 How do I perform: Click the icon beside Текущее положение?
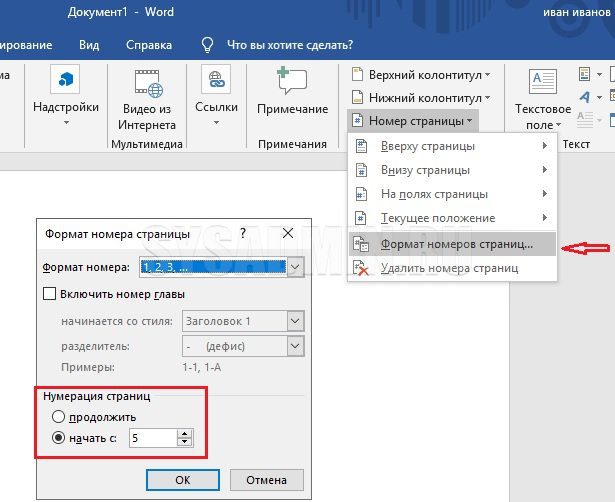[x=361, y=218]
